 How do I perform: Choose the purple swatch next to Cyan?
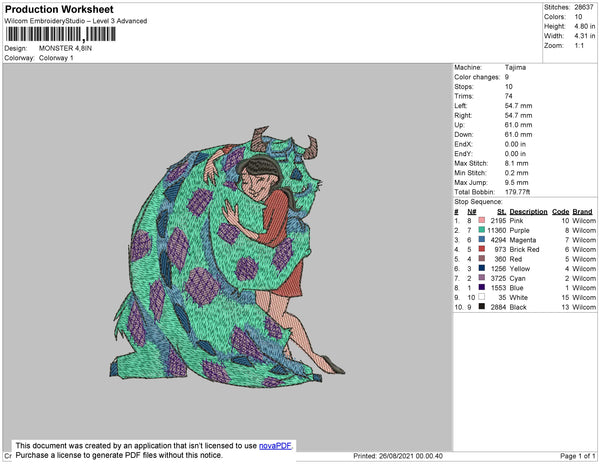pyautogui.click(x=482, y=278)
